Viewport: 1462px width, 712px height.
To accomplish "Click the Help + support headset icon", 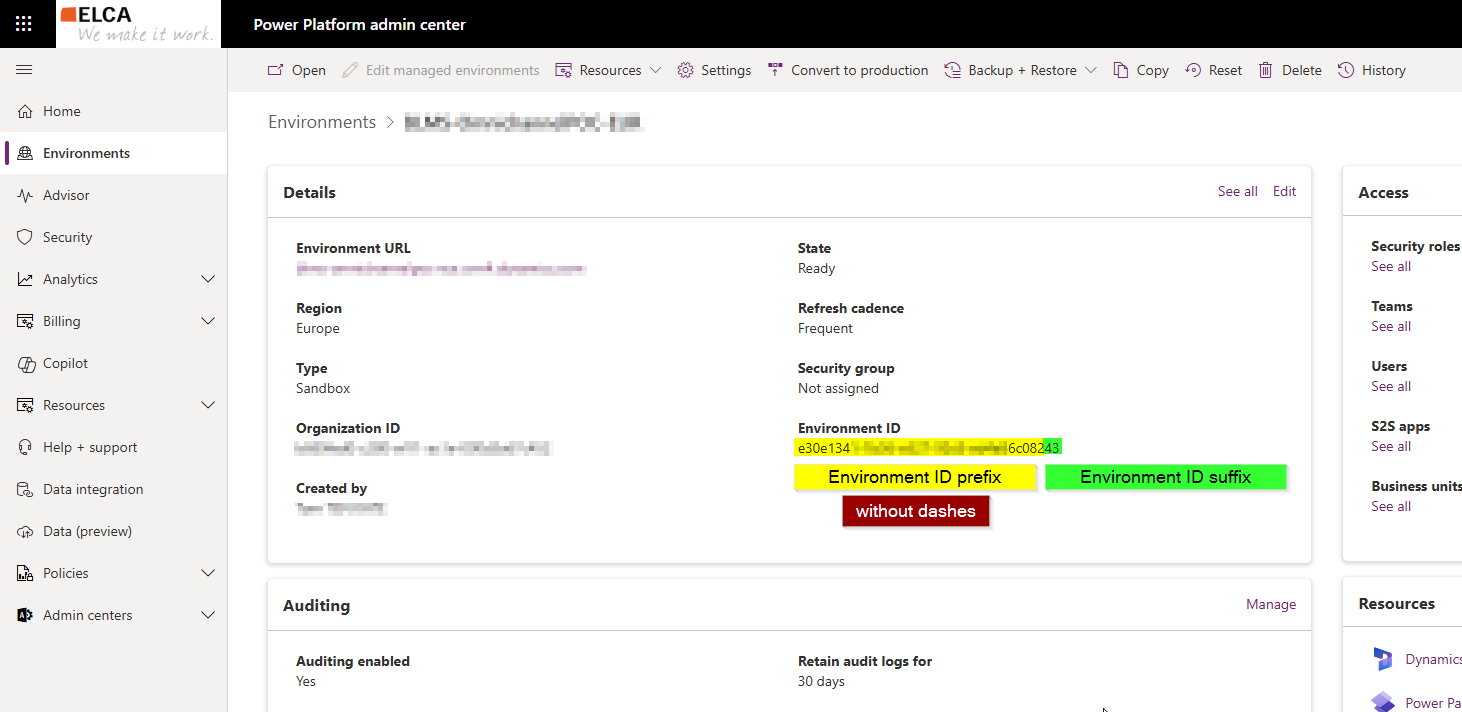I will [25, 447].
